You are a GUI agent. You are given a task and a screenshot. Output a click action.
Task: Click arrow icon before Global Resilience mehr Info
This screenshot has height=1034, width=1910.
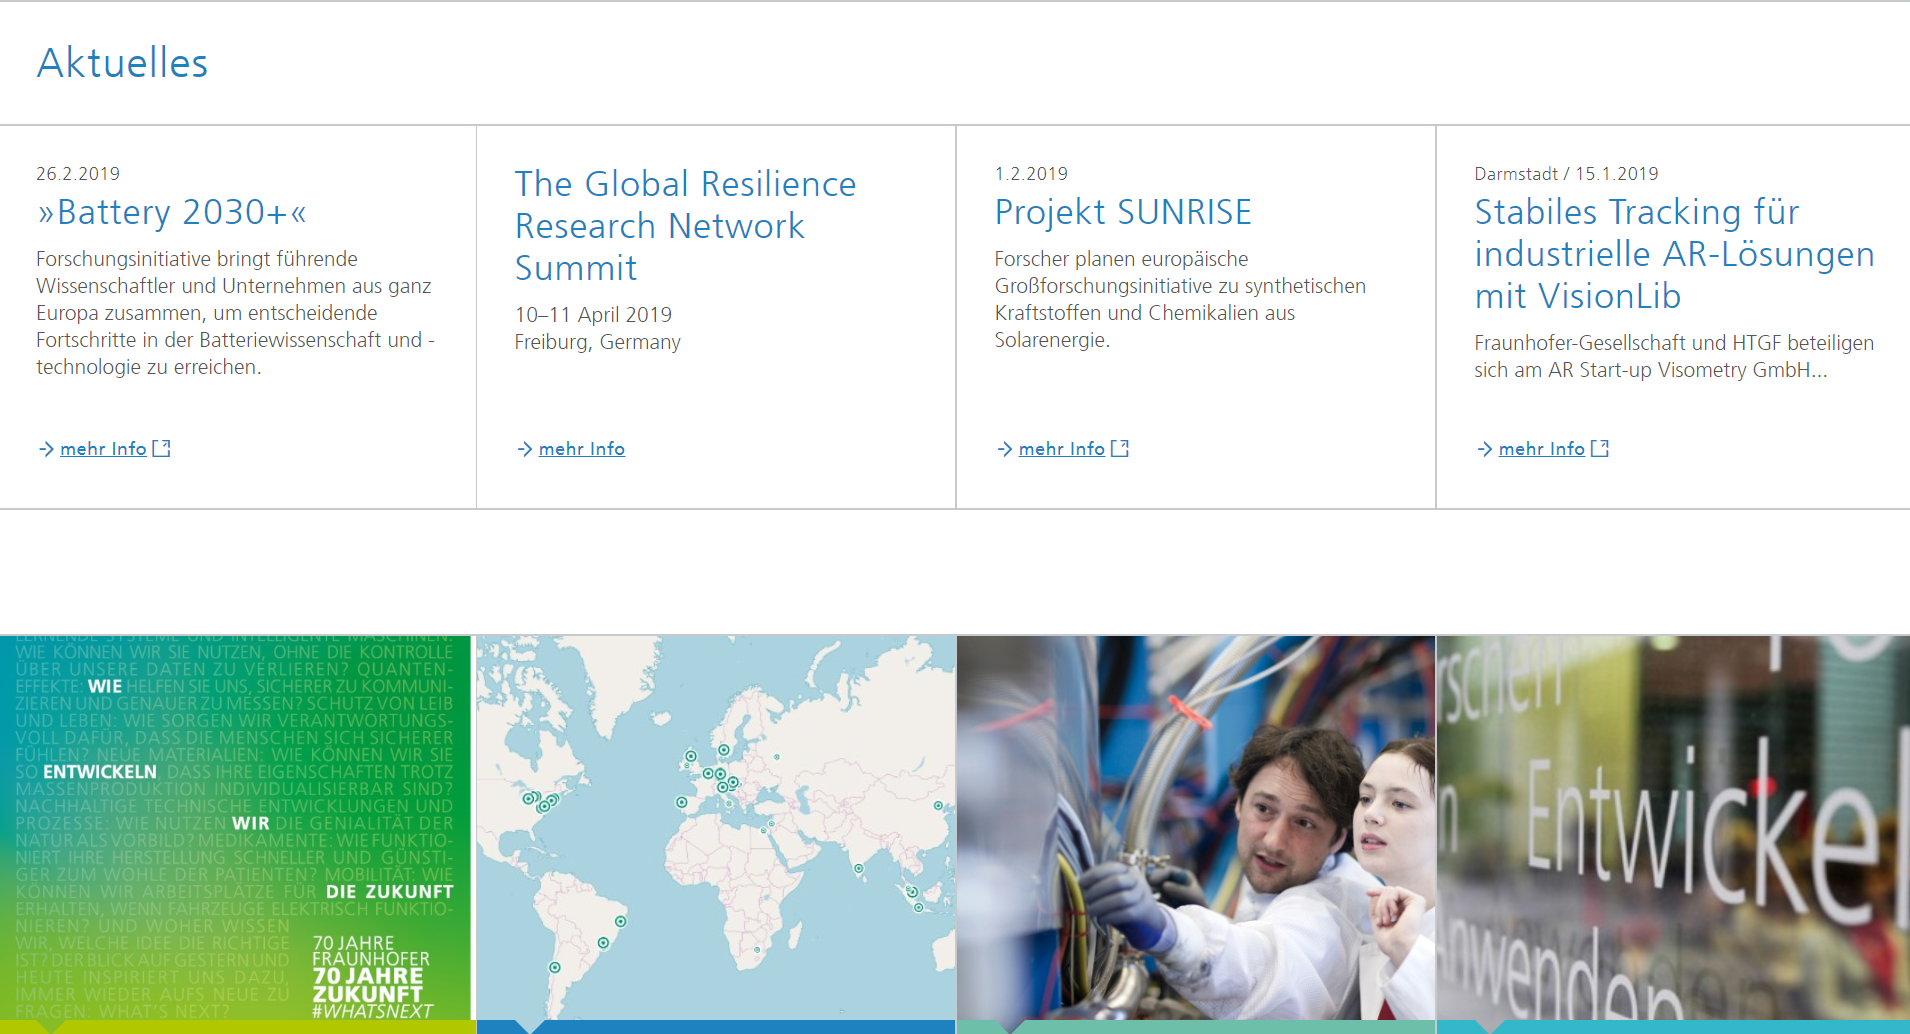(525, 449)
